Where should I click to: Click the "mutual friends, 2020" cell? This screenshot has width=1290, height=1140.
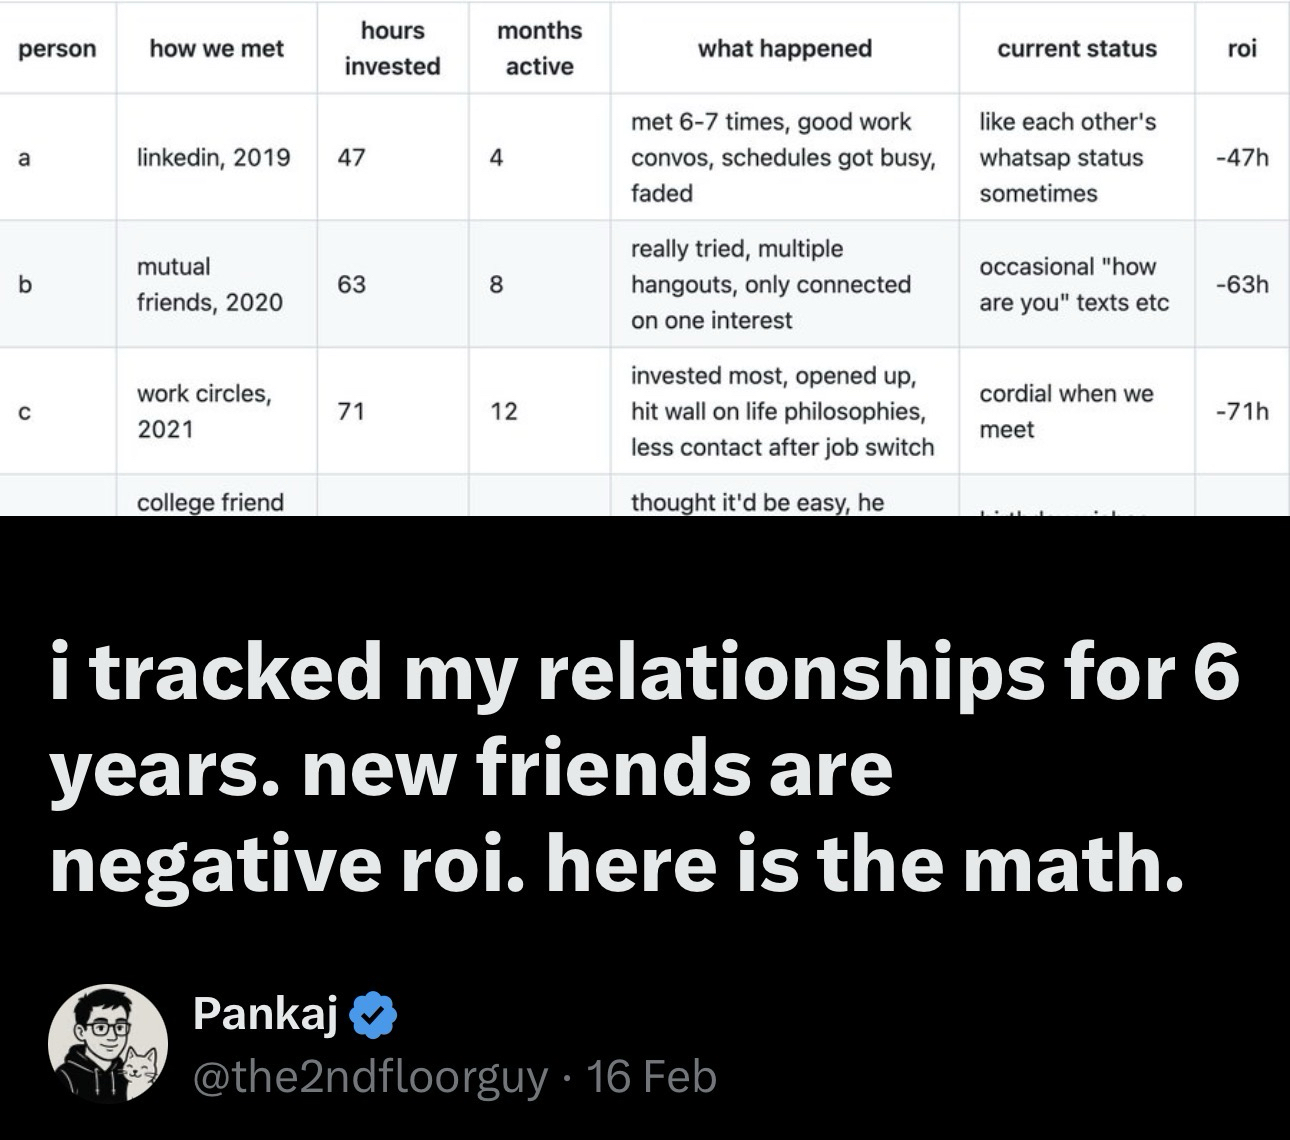[210, 284]
